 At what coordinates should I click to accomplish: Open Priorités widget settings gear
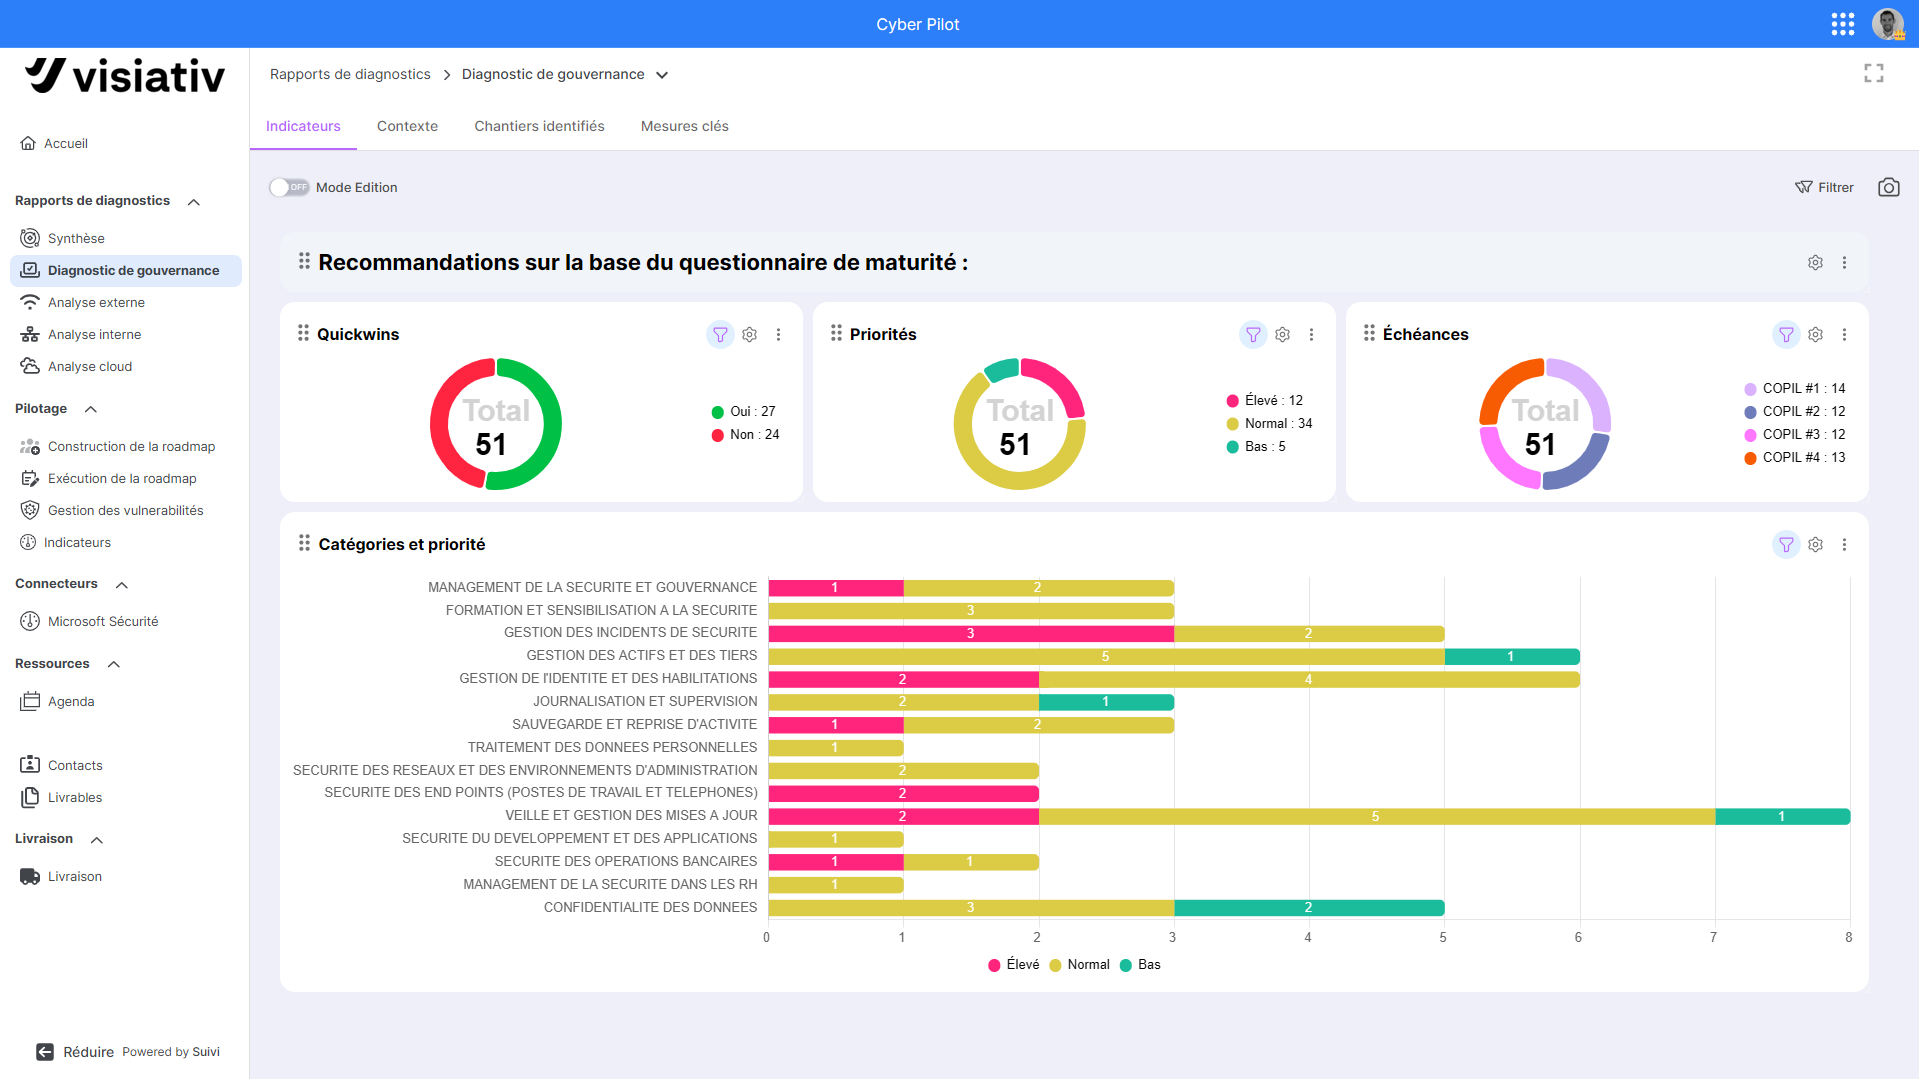tap(1282, 334)
